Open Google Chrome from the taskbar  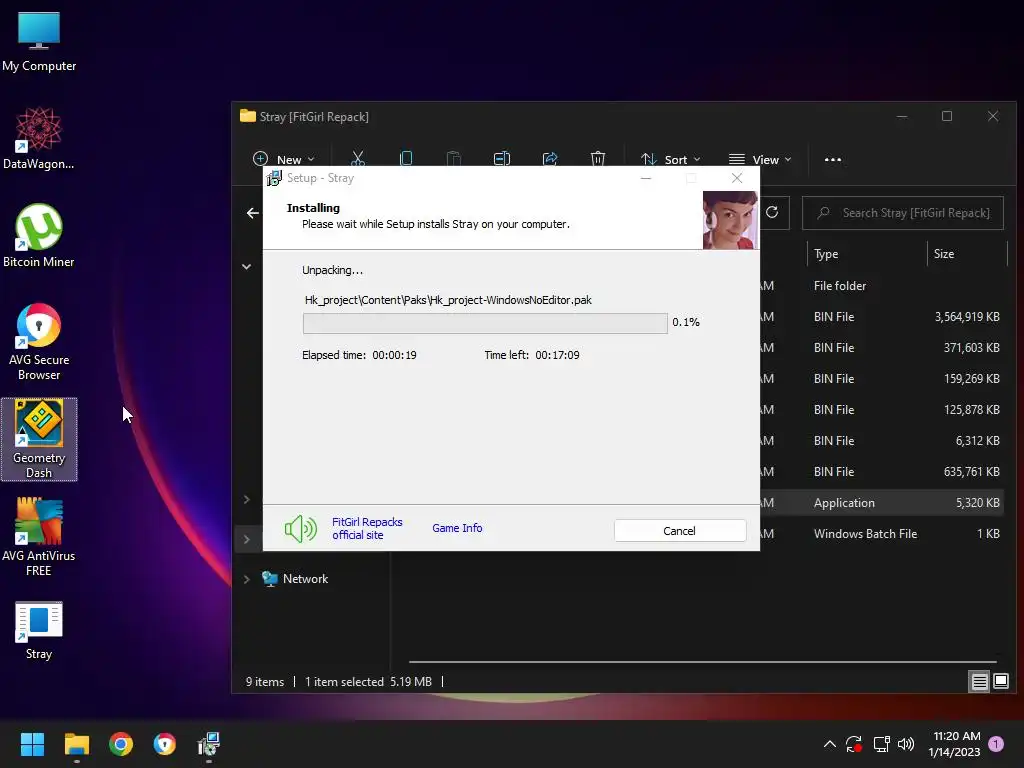[x=121, y=744]
